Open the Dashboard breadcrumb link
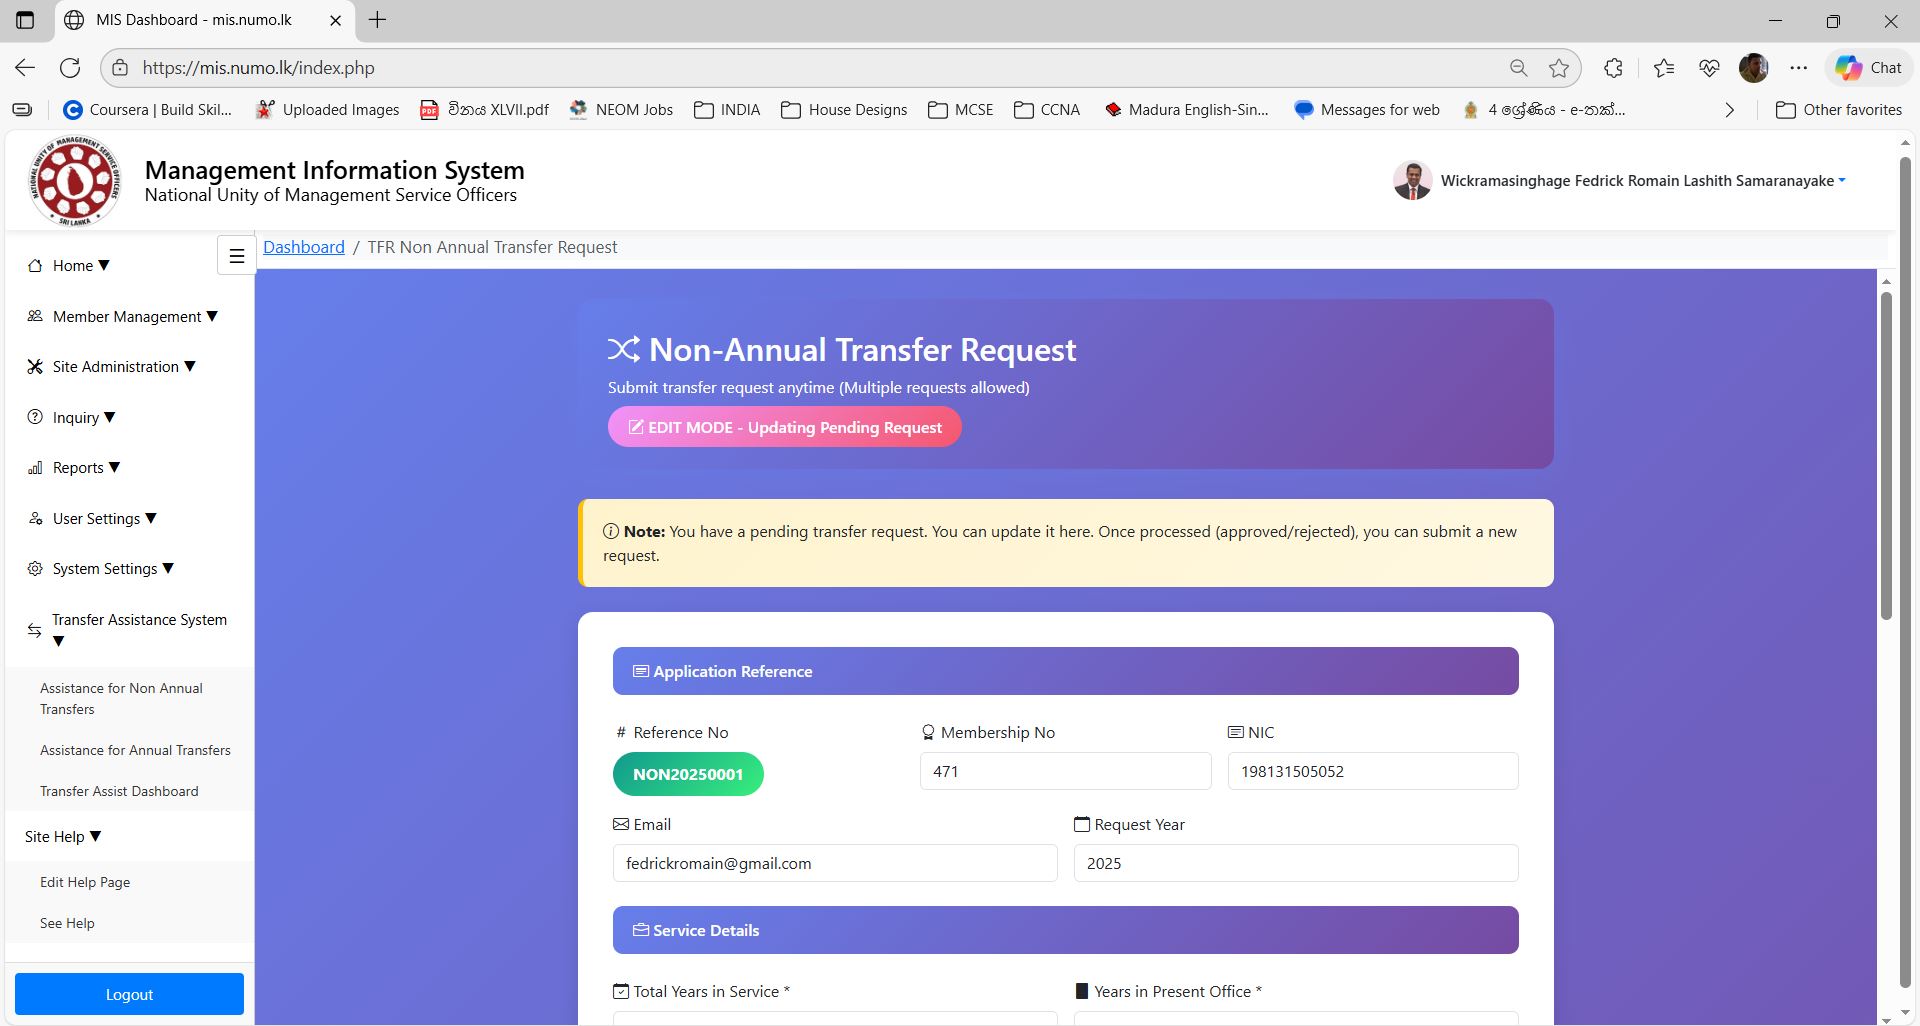Image resolution: width=1920 pixels, height=1026 pixels. click(x=303, y=246)
